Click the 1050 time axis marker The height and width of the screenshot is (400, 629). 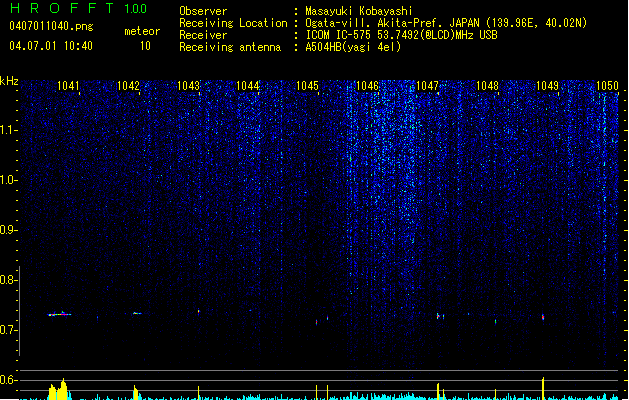(x=607, y=86)
